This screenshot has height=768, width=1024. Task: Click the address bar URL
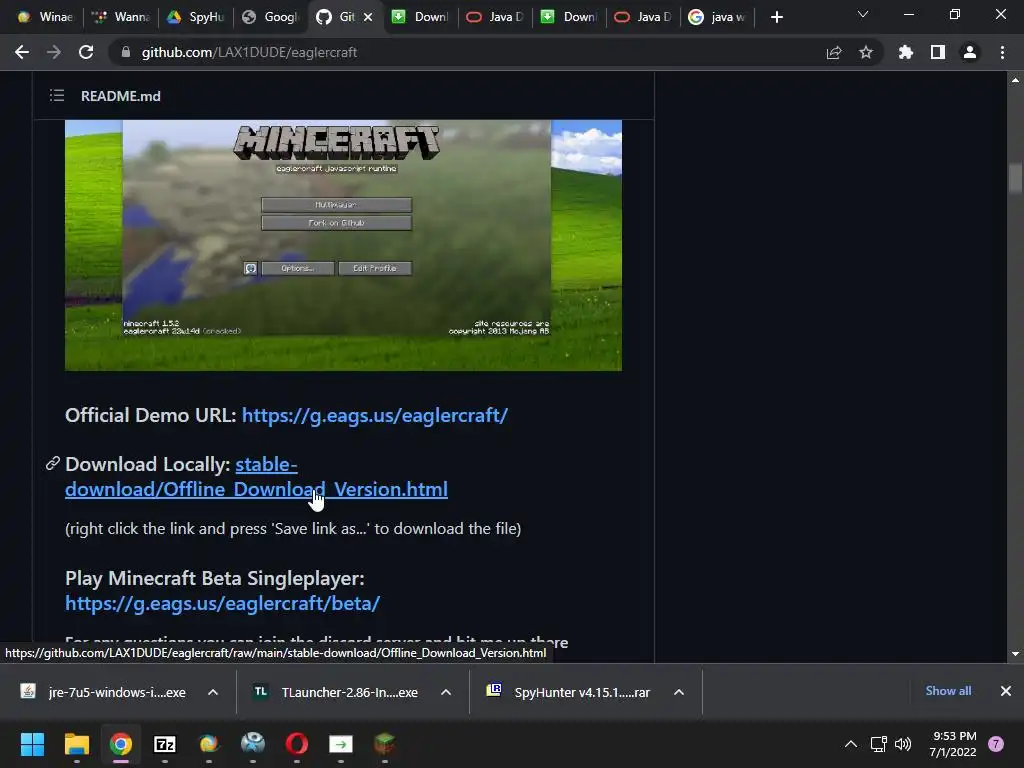click(x=249, y=52)
